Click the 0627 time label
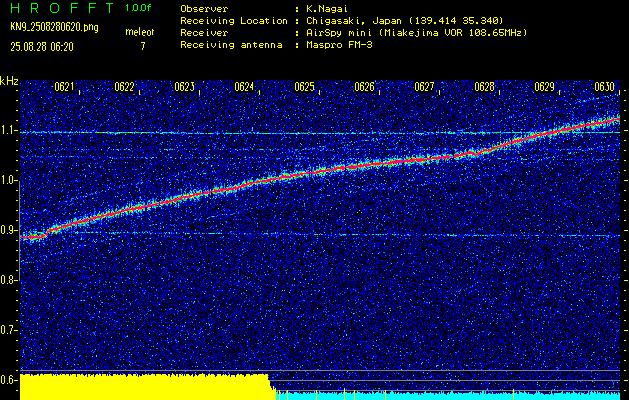The width and height of the screenshot is (629, 400). [x=424, y=87]
